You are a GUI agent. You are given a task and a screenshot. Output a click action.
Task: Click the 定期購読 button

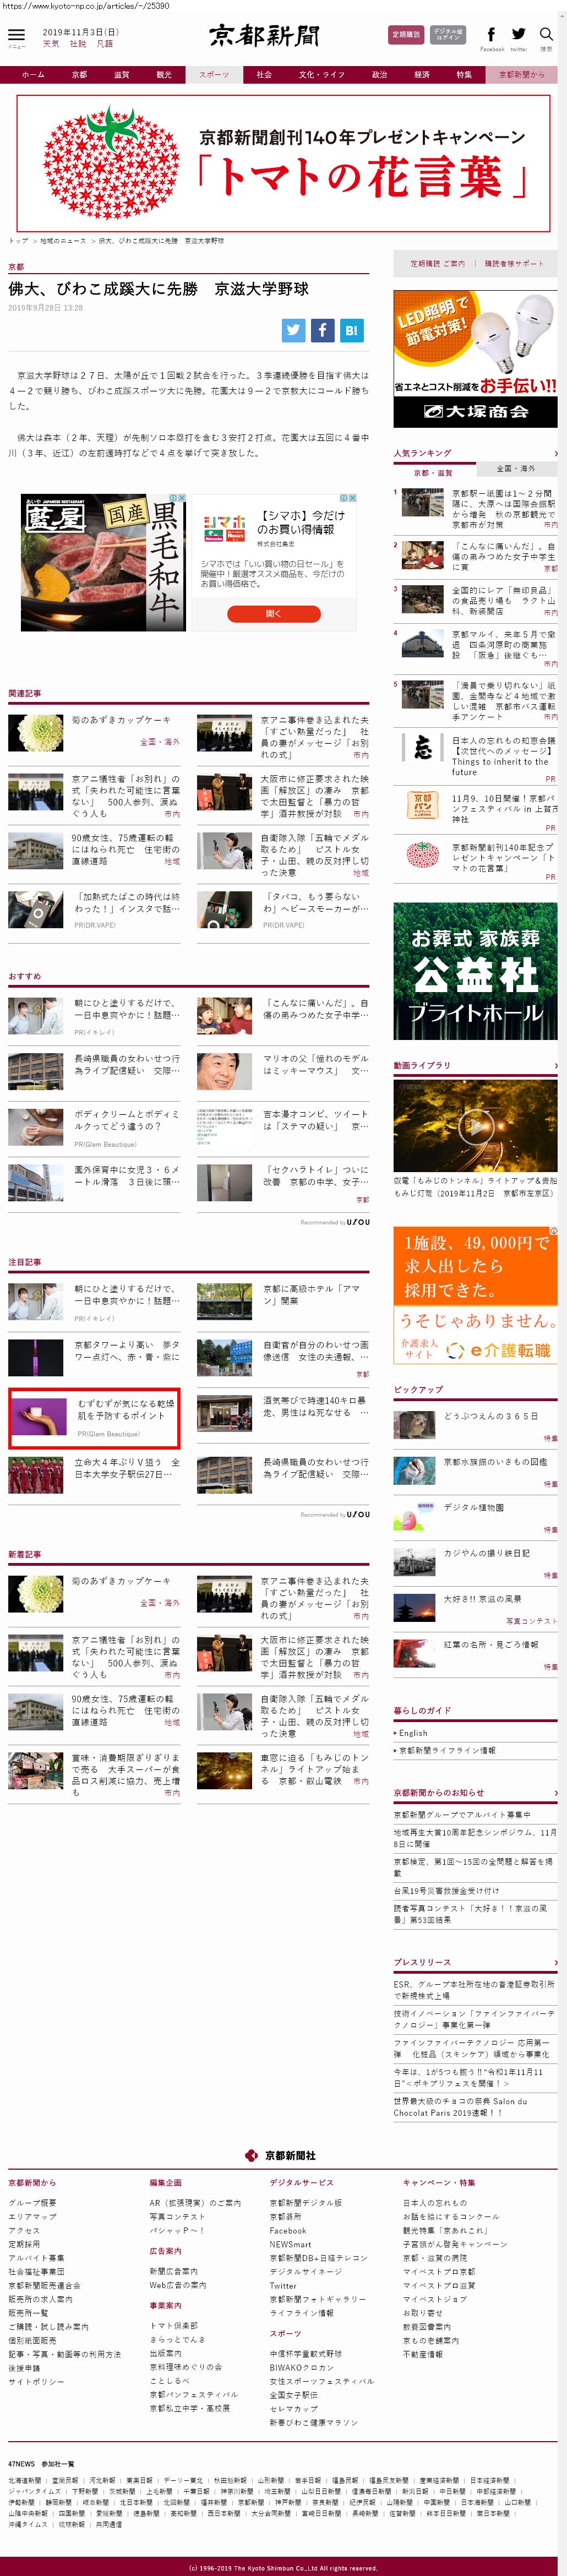coord(405,35)
